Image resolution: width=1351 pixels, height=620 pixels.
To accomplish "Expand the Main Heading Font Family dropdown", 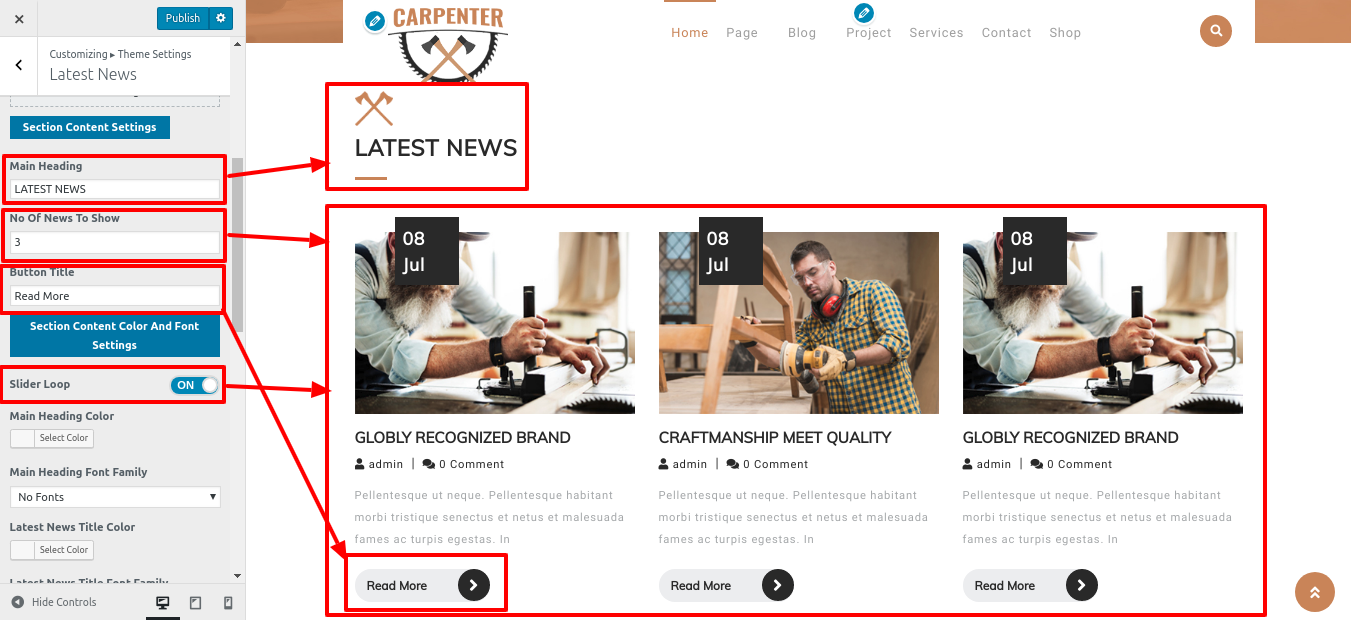I will [115, 497].
